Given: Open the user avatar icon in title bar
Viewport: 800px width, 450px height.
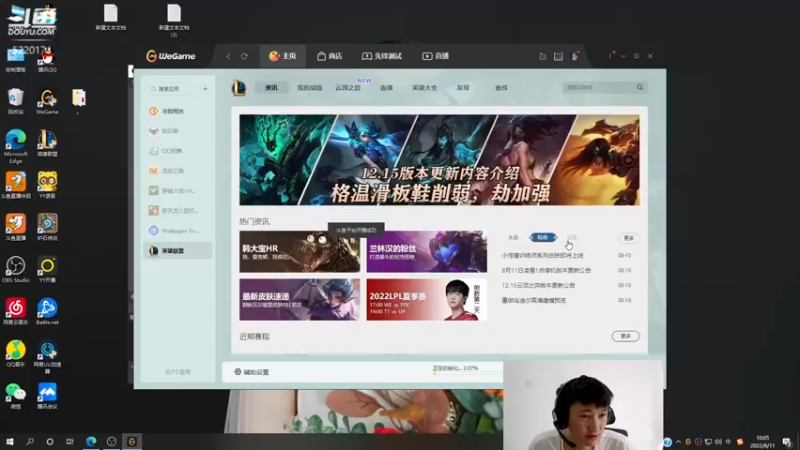Looking at the screenshot, I should pos(575,56).
